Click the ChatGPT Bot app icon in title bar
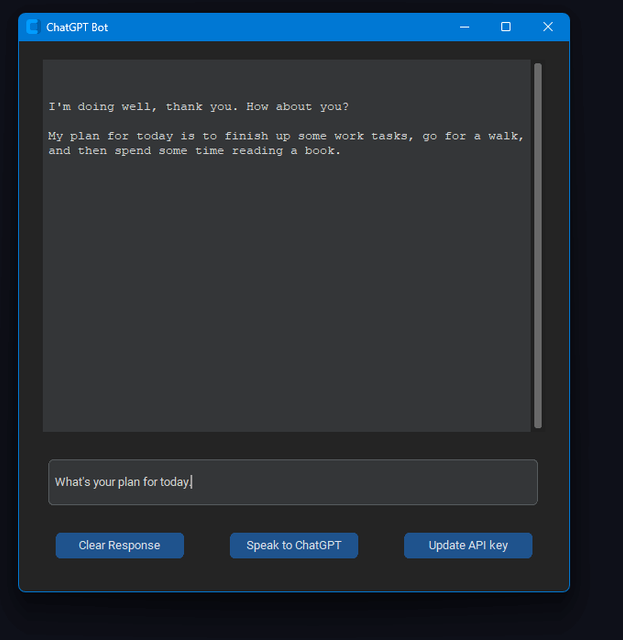Image resolution: width=623 pixels, height=640 pixels. click(x=33, y=27)
